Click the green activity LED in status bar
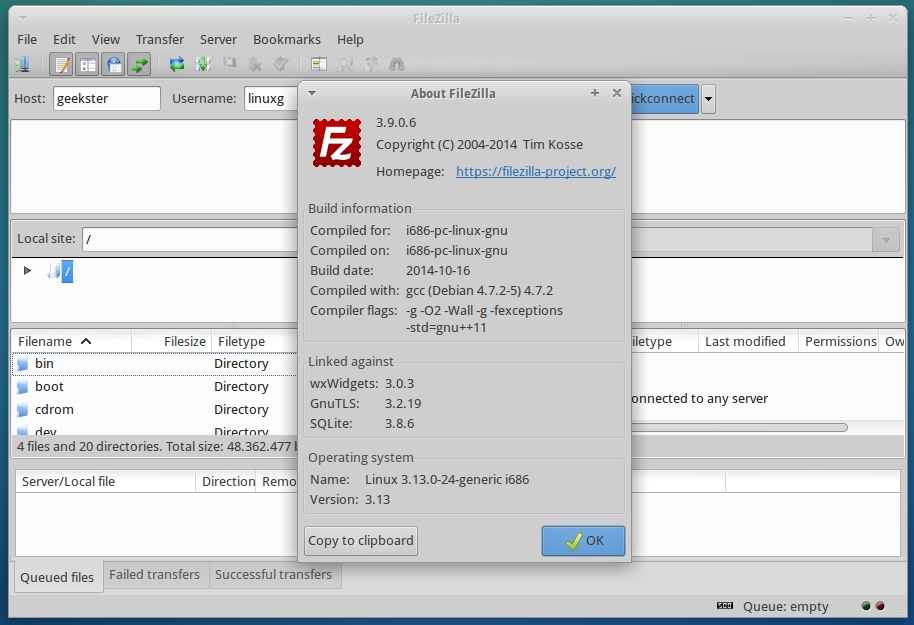Viewport: 914px width, 625px height. [866, 606]
